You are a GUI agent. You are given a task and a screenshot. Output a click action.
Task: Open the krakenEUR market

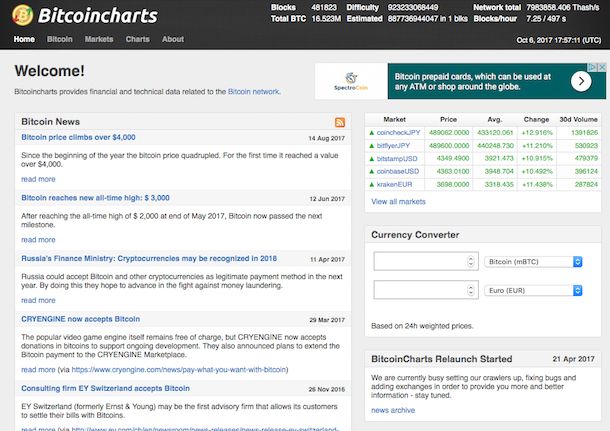pos(394,184)
